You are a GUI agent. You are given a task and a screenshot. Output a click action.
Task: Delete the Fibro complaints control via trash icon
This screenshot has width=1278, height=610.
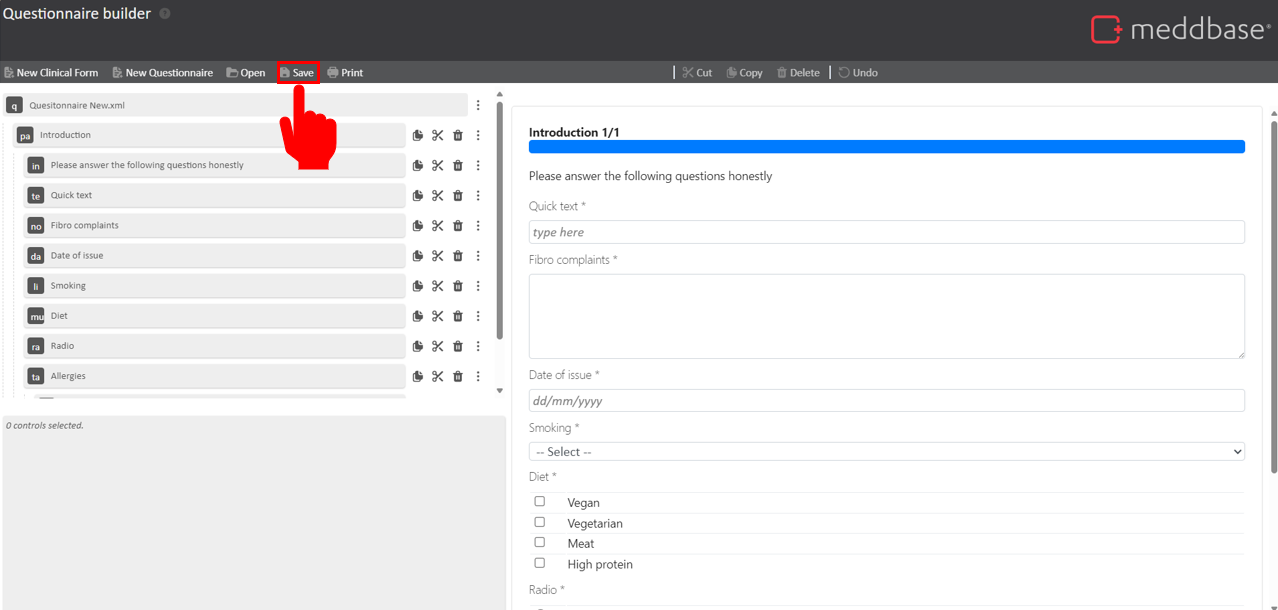[458, 226]
